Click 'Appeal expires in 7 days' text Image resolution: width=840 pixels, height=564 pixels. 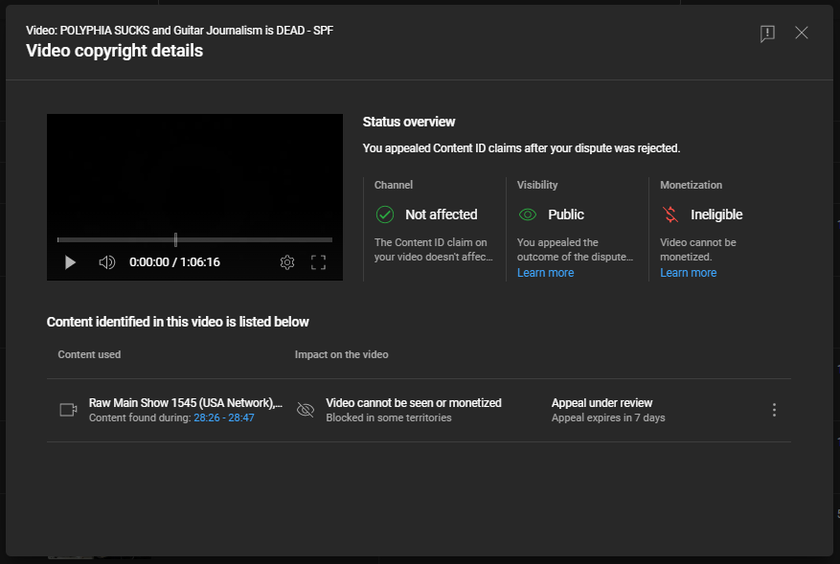(609, 417)
